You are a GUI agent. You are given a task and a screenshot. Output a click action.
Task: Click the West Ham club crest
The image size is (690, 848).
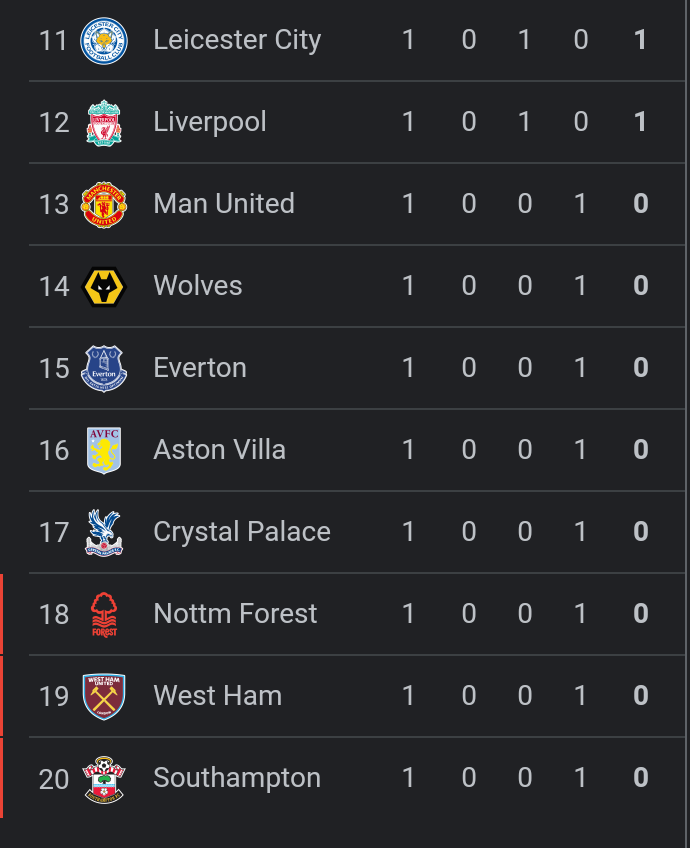[x=104, y=696]
